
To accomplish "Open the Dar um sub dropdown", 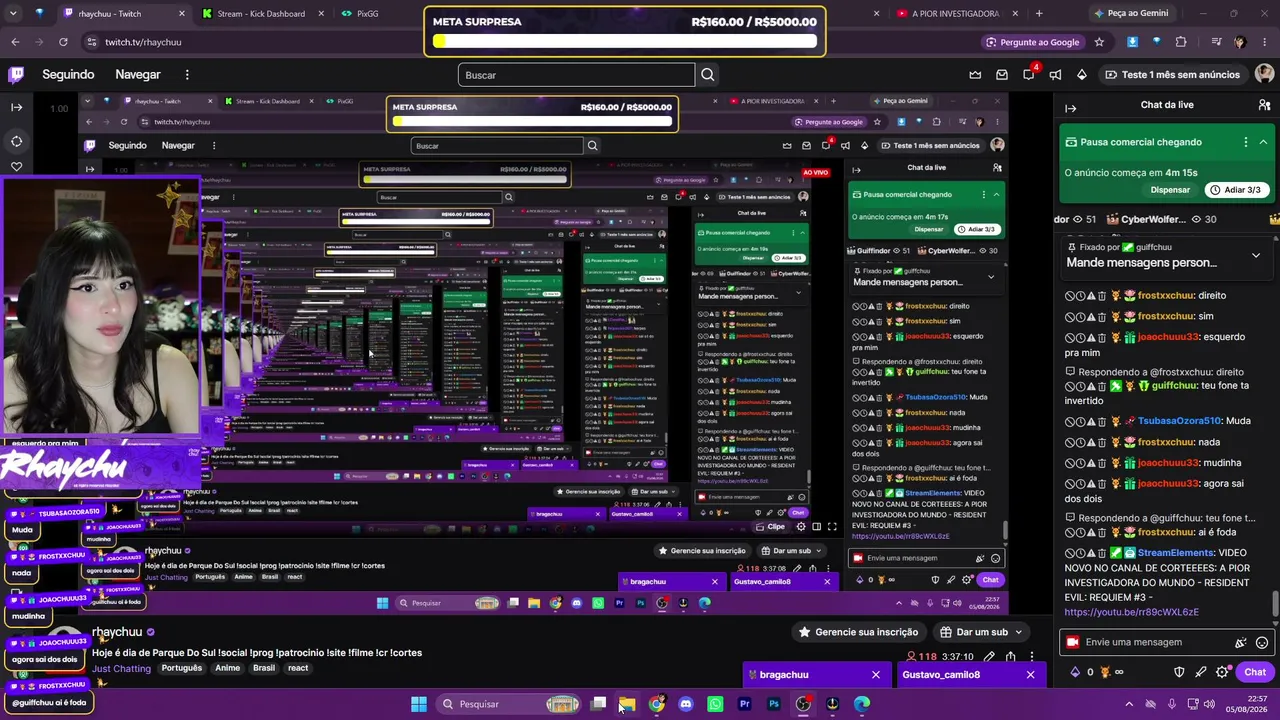I will tap(982, 632).
